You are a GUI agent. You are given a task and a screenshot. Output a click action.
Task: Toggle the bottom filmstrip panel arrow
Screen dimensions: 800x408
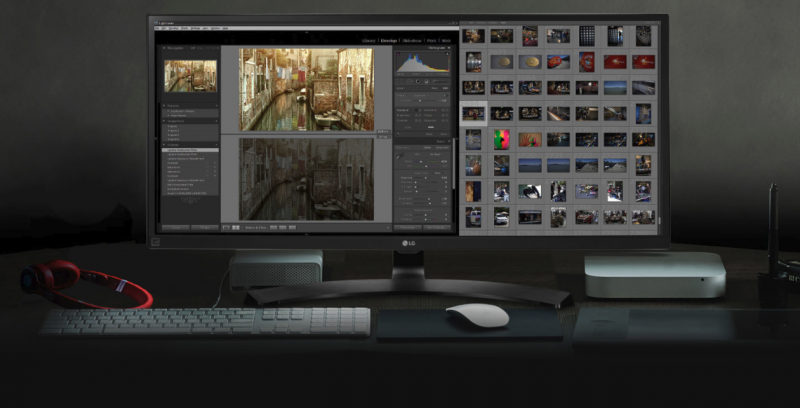point(307,234)
